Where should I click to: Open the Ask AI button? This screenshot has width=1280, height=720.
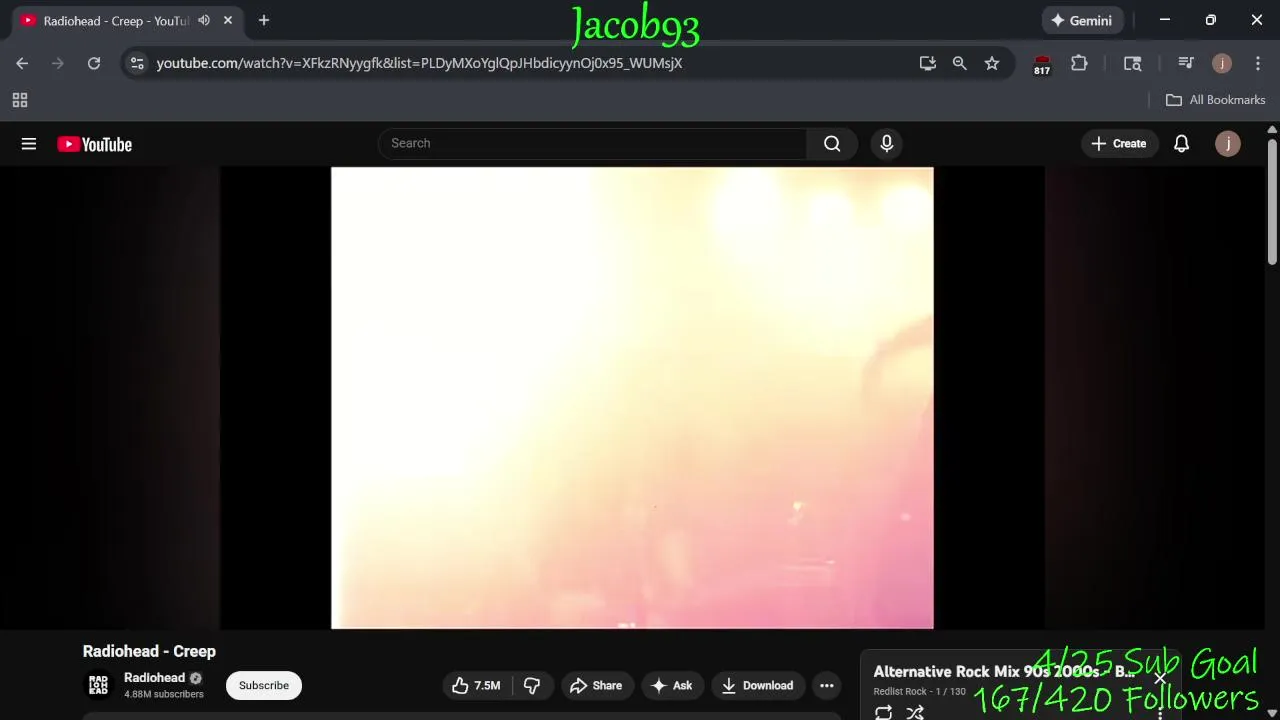point(672,685)
